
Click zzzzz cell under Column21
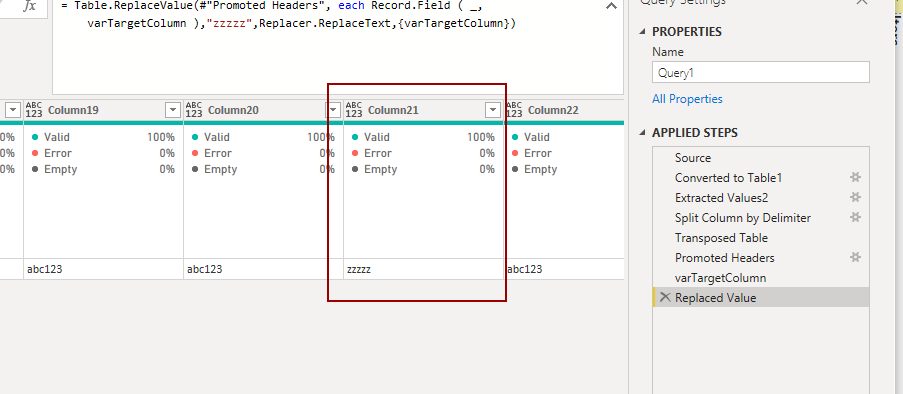pyautogui.click(x=423, y=269)
